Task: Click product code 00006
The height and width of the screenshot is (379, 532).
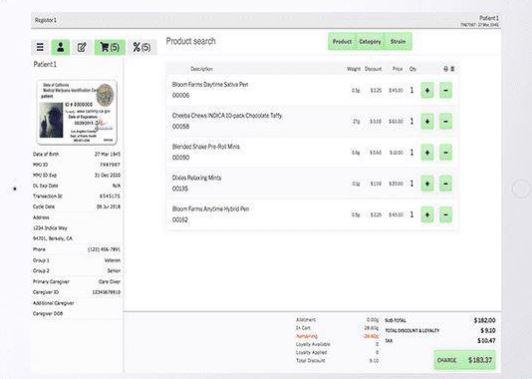Action: [180, 95]
